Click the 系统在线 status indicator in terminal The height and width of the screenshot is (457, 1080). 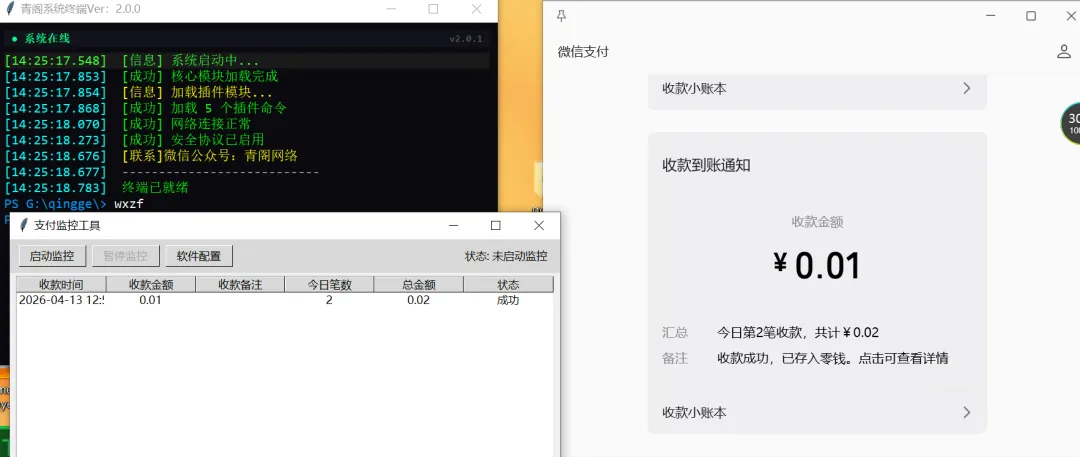tap(41, 39)
